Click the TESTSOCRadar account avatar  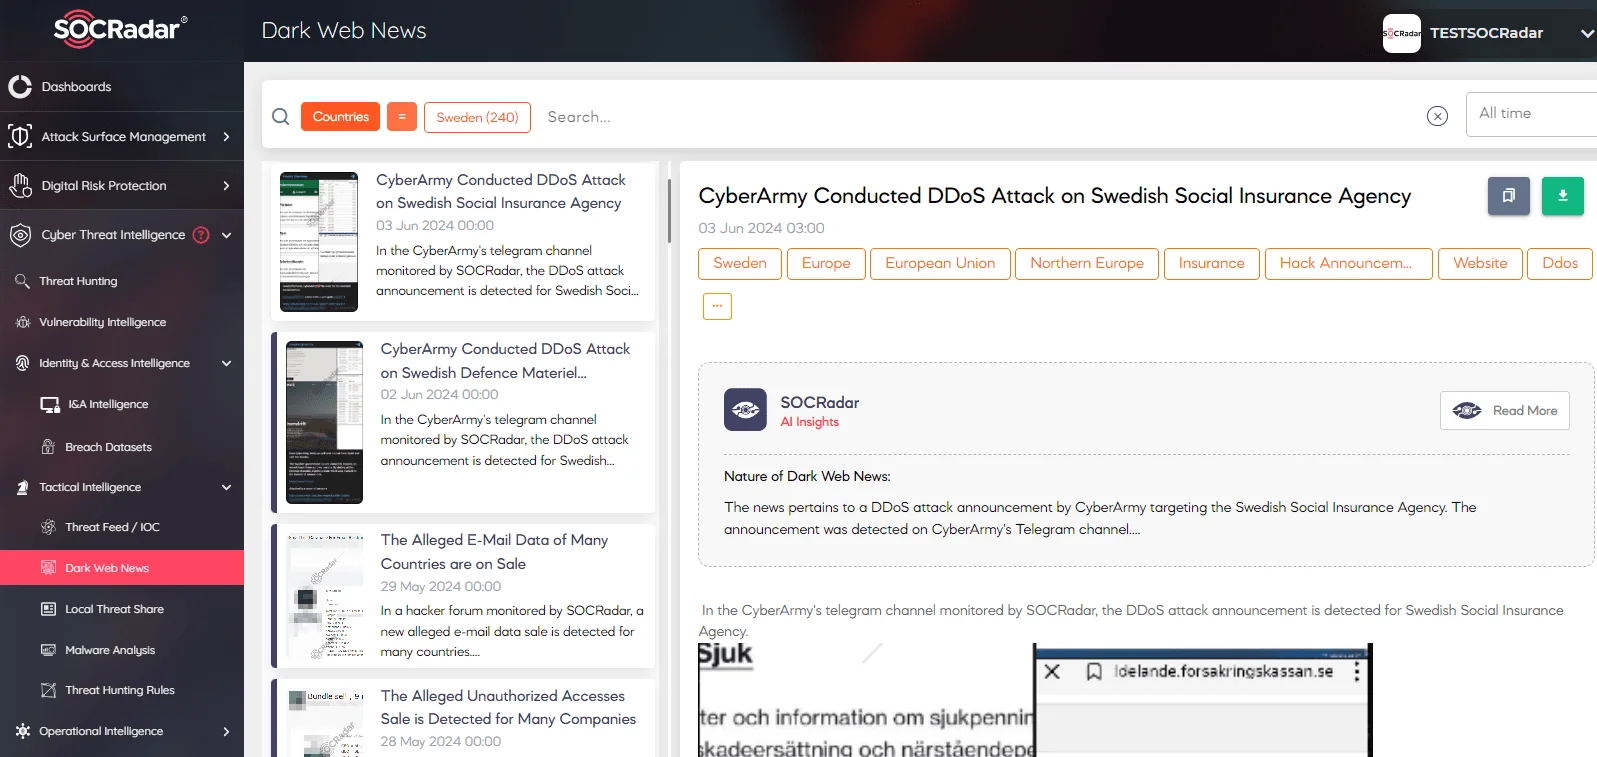[1401, 33]
